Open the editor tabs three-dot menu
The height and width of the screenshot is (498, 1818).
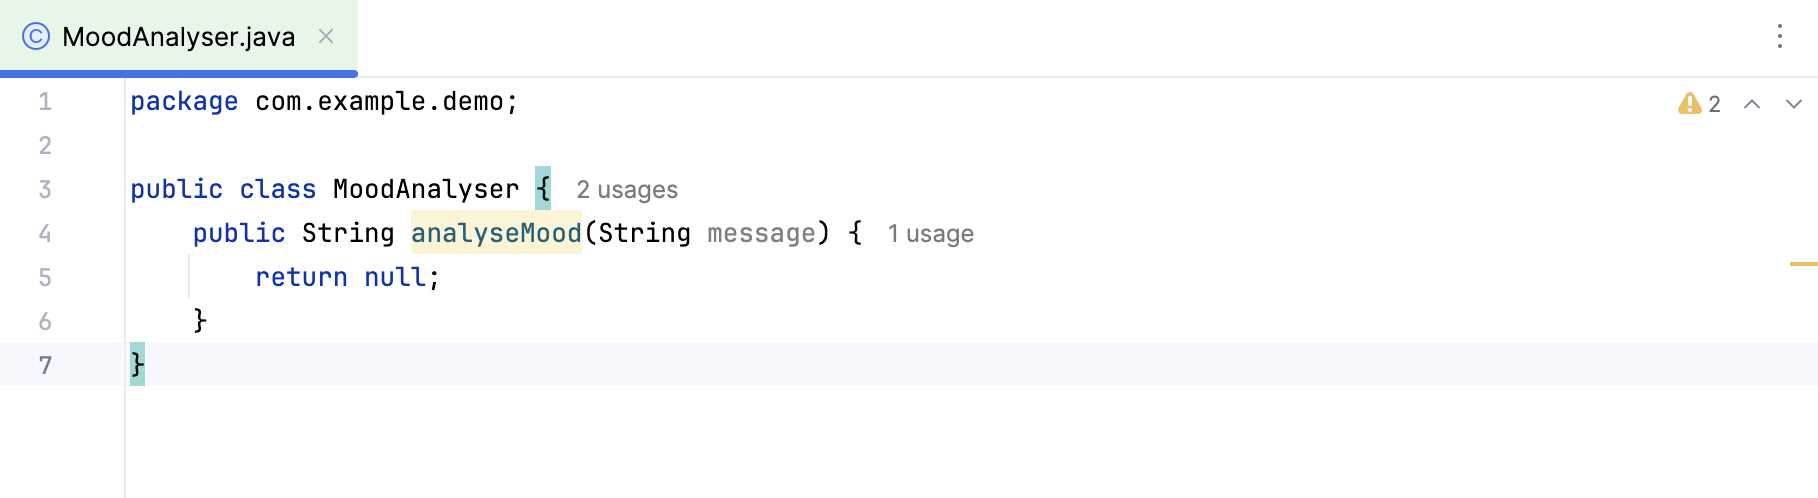[1779, 37]
